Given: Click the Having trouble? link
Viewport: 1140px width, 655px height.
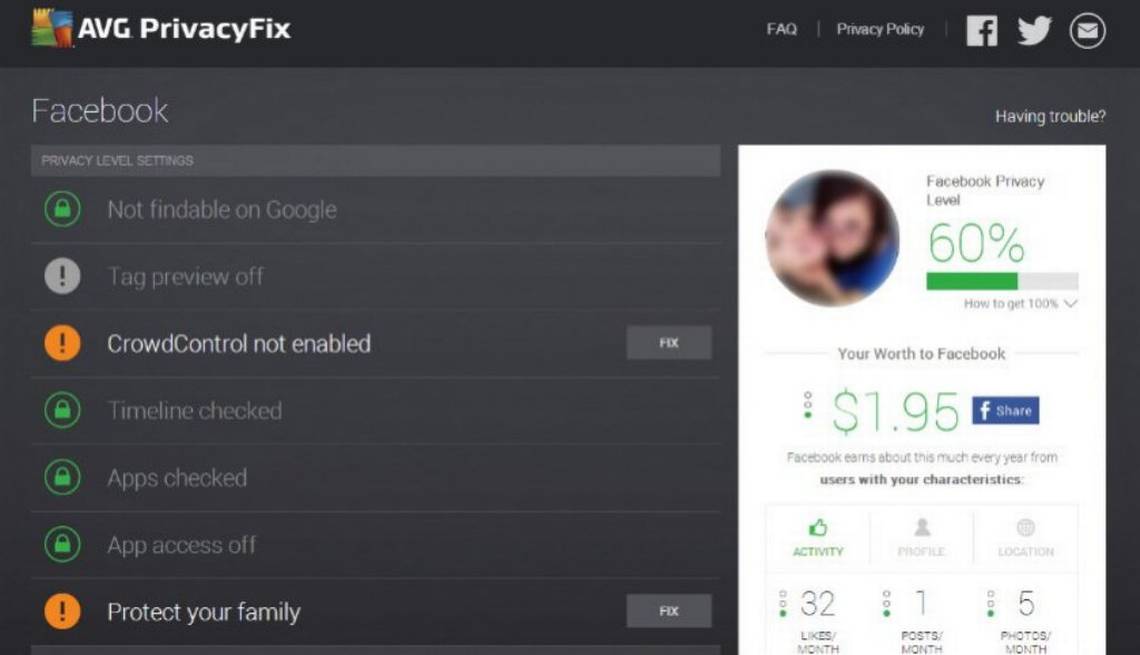Looking at the screenshot, I should [x=1051, y=116].
